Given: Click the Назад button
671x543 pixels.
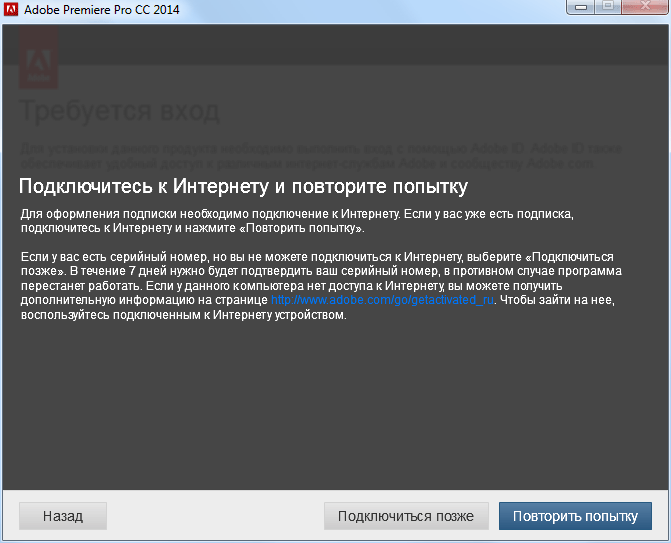Looking at the screenshot, I should 62,516.
